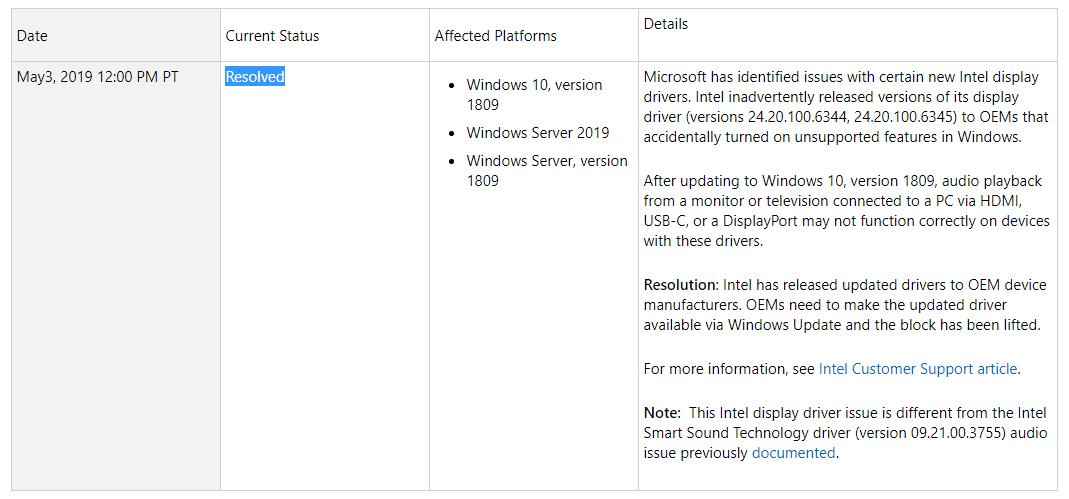Click the bold Resolution label
The height and width of the screenshot is (499, 1069).
(x=680, y=284)
